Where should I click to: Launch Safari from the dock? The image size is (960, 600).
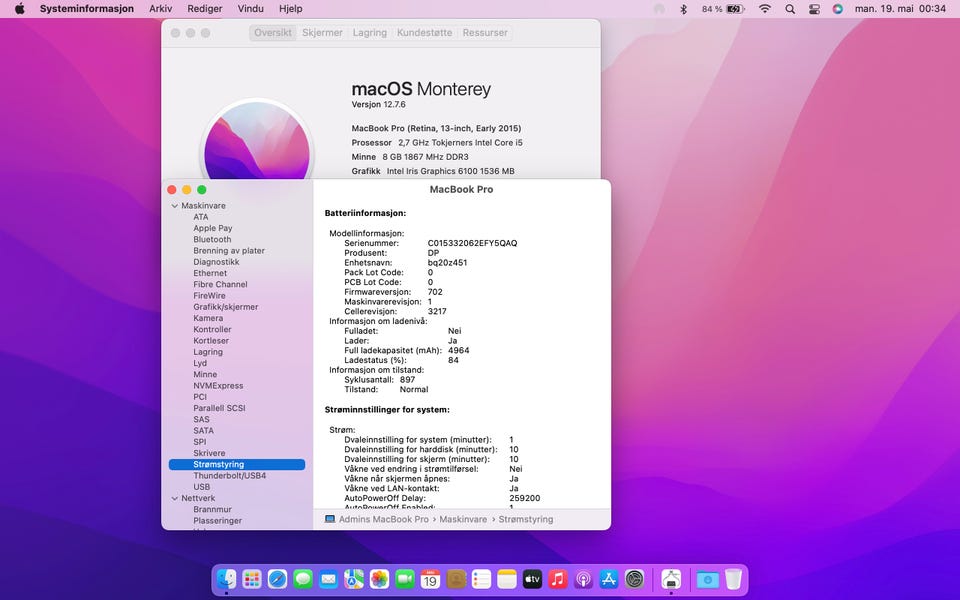(x=277, y=579)
